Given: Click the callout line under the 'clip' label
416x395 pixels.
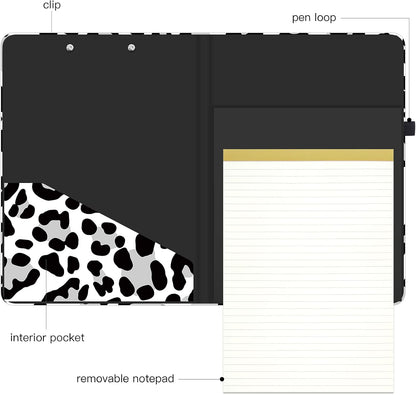Looking at the screenshot, I should [x=52, y=22].
